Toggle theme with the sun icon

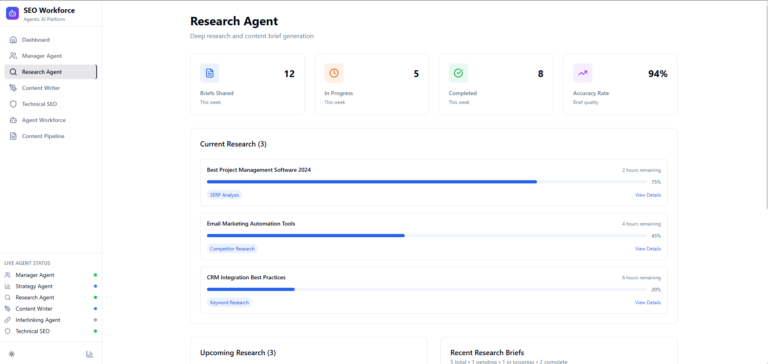[12, 354]
